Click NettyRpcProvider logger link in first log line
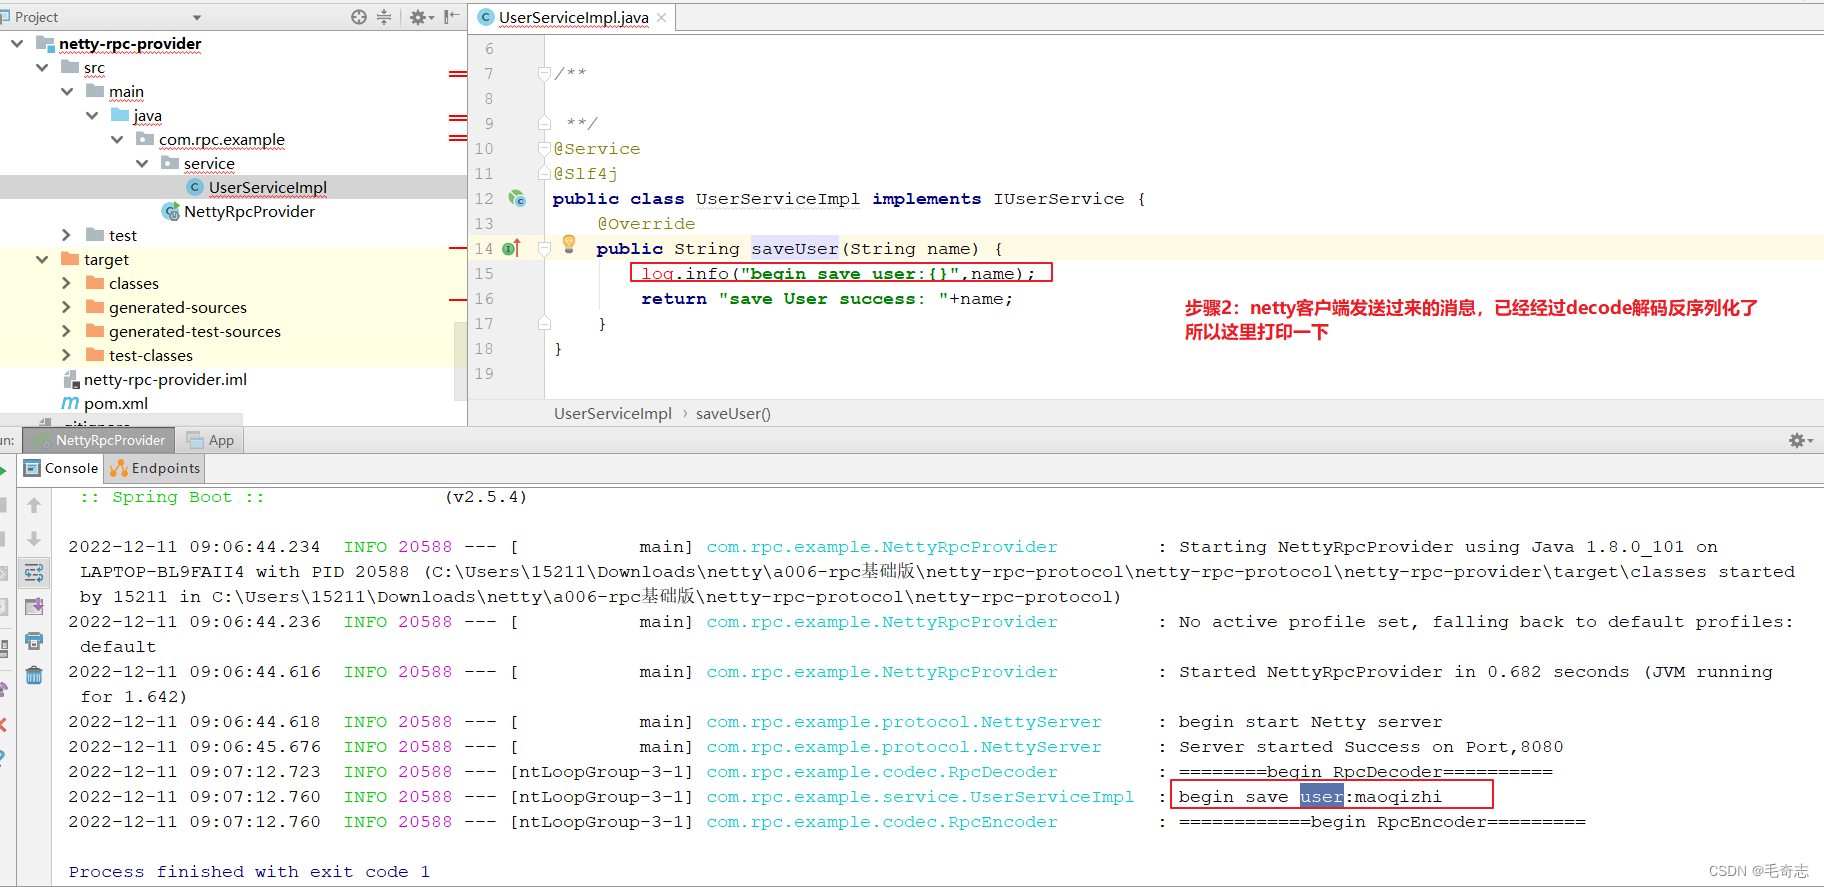1824x887 pixels. pos(881,547)
